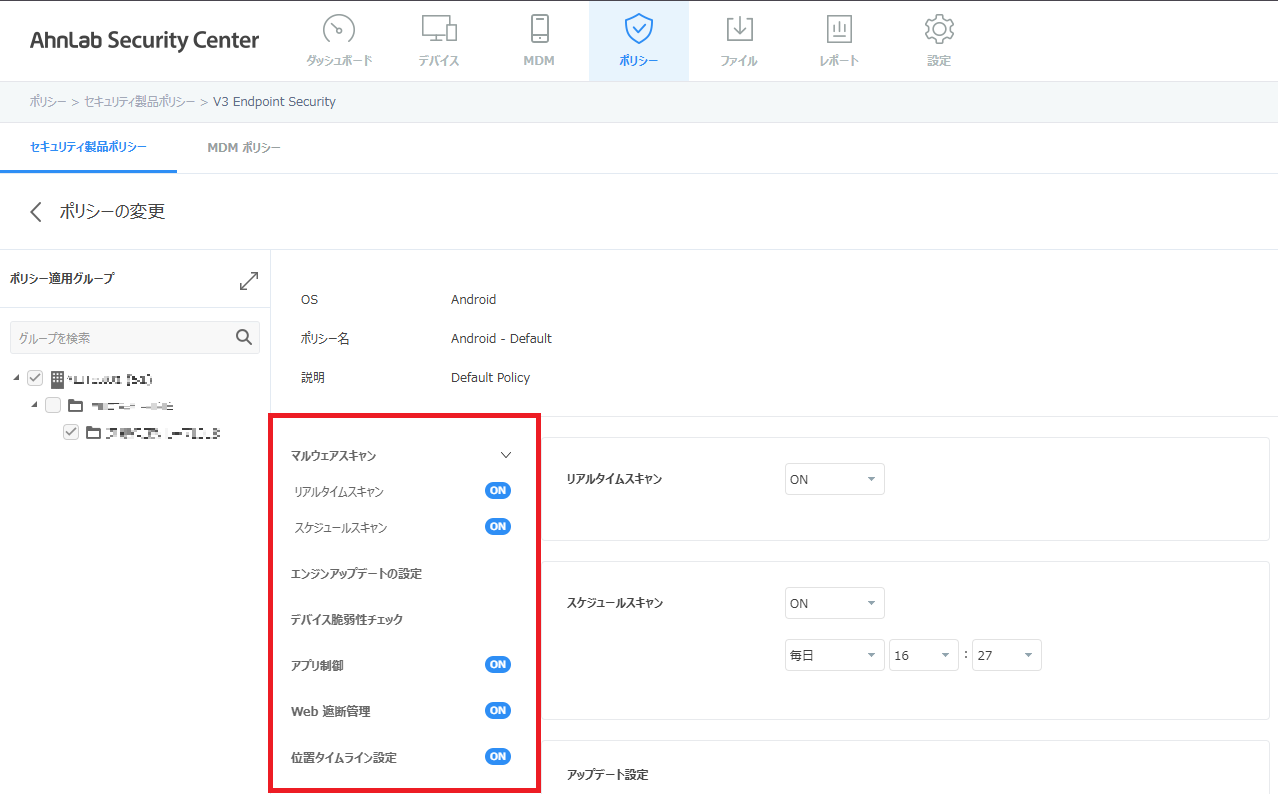Screen dimensions: 1278x794
Task: Open the 毎日 frequency dropdown
Action: click(x=835, y=655)
